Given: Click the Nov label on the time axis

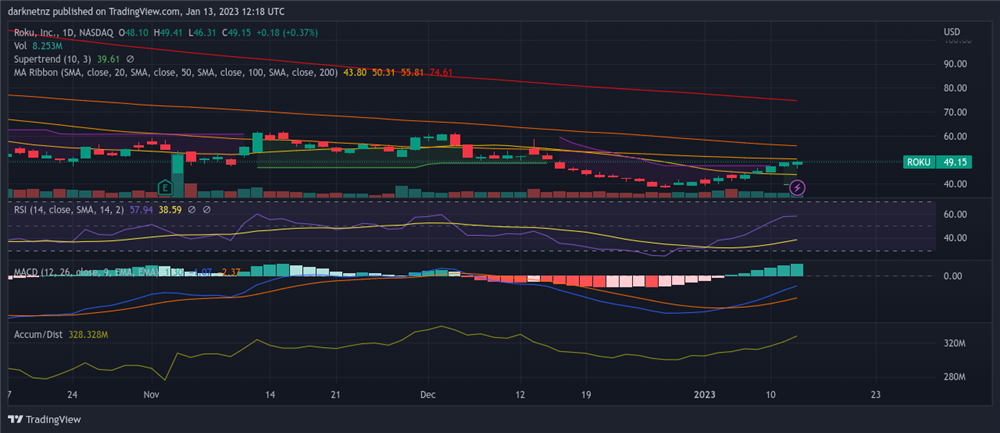Looking at the screenshot, I should click(151, 394).
